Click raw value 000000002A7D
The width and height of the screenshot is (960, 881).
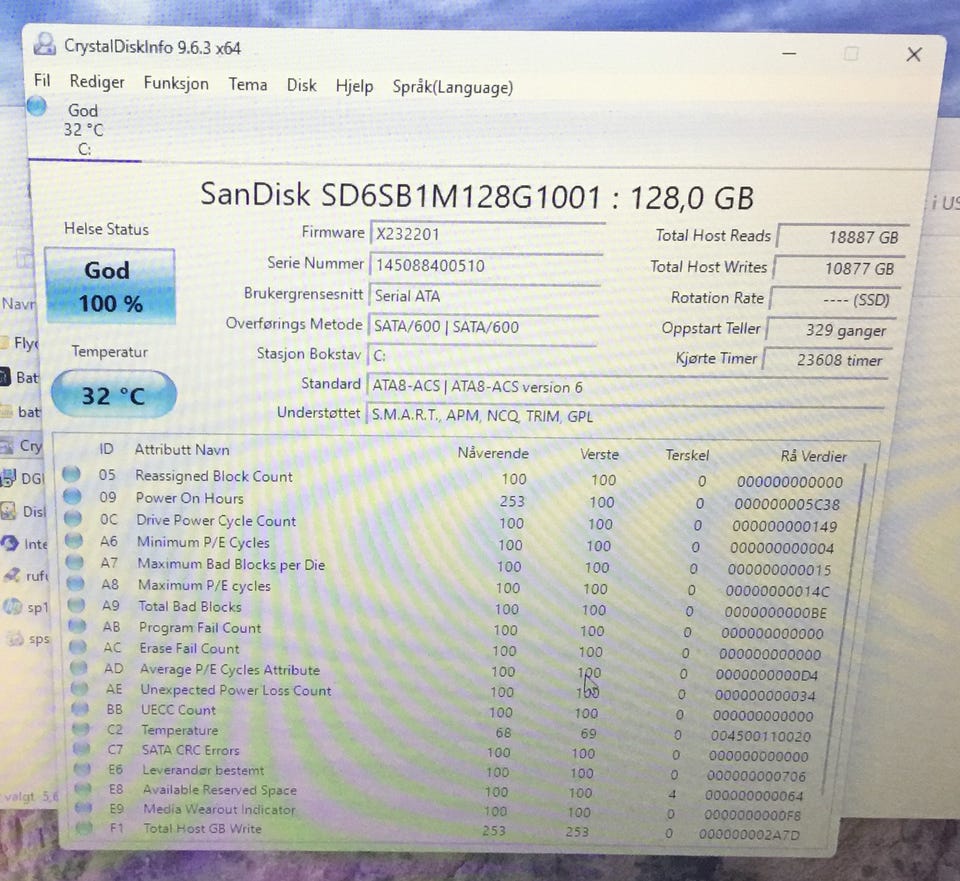click(x=749, y=834)
